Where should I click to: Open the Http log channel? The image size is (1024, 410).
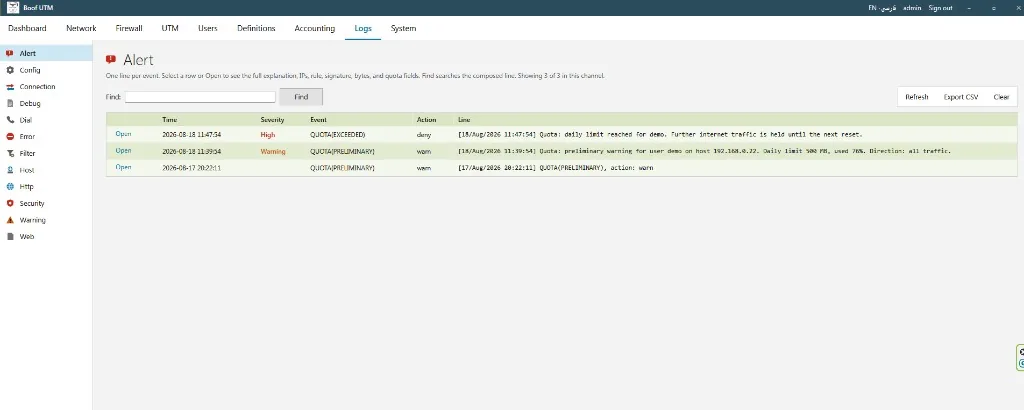[x=46, y=187]
